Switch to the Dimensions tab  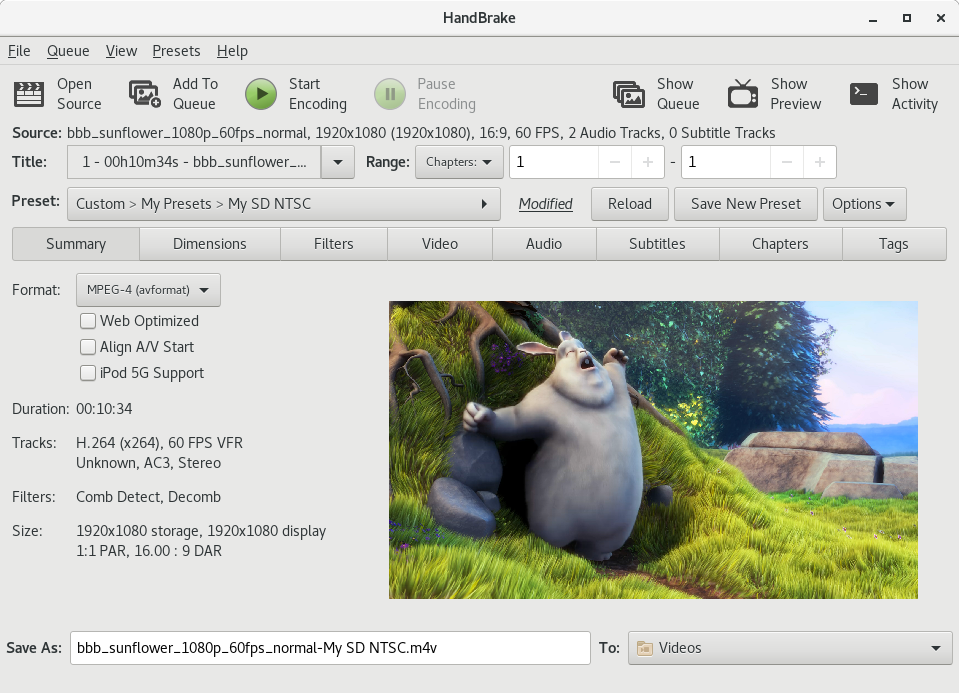[x=210, y=244]
